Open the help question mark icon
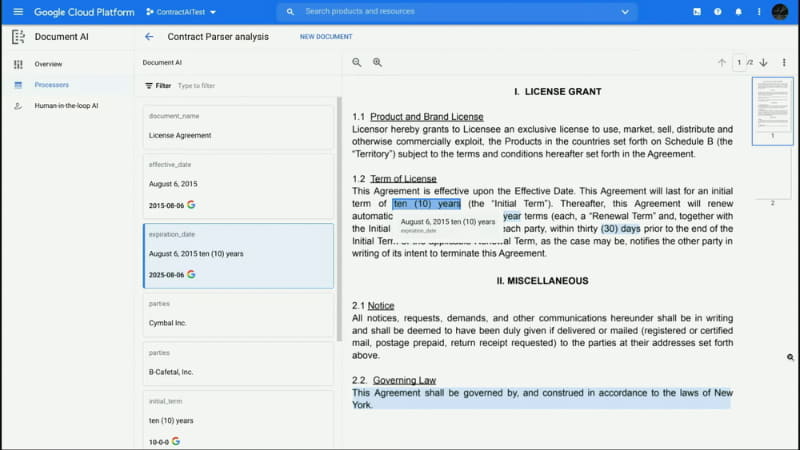The image size is (800, 450). click(718, 12)
